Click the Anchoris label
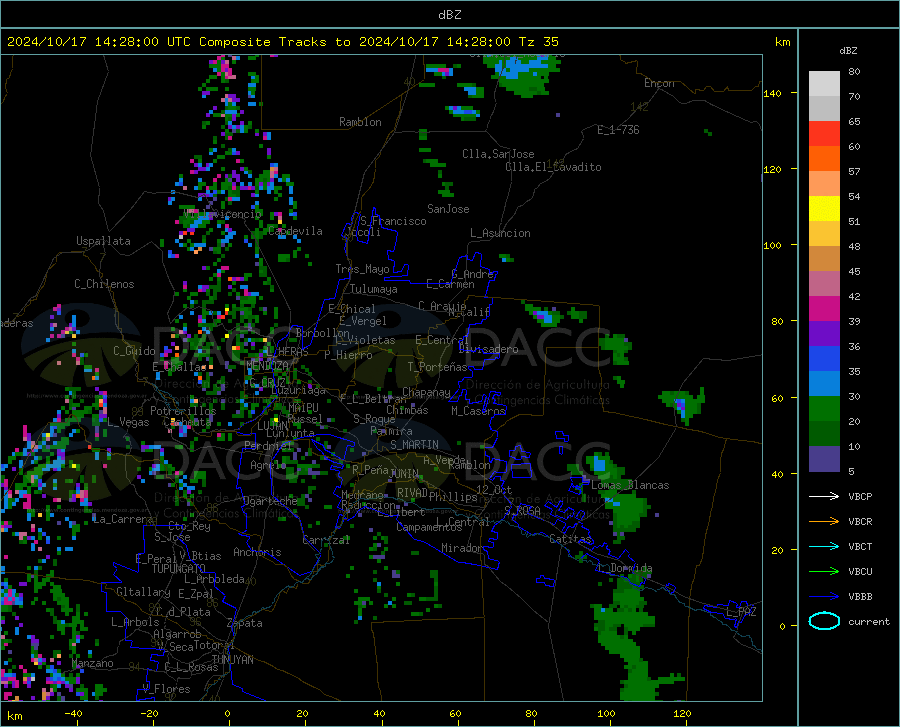 click(x=257, y=552)
